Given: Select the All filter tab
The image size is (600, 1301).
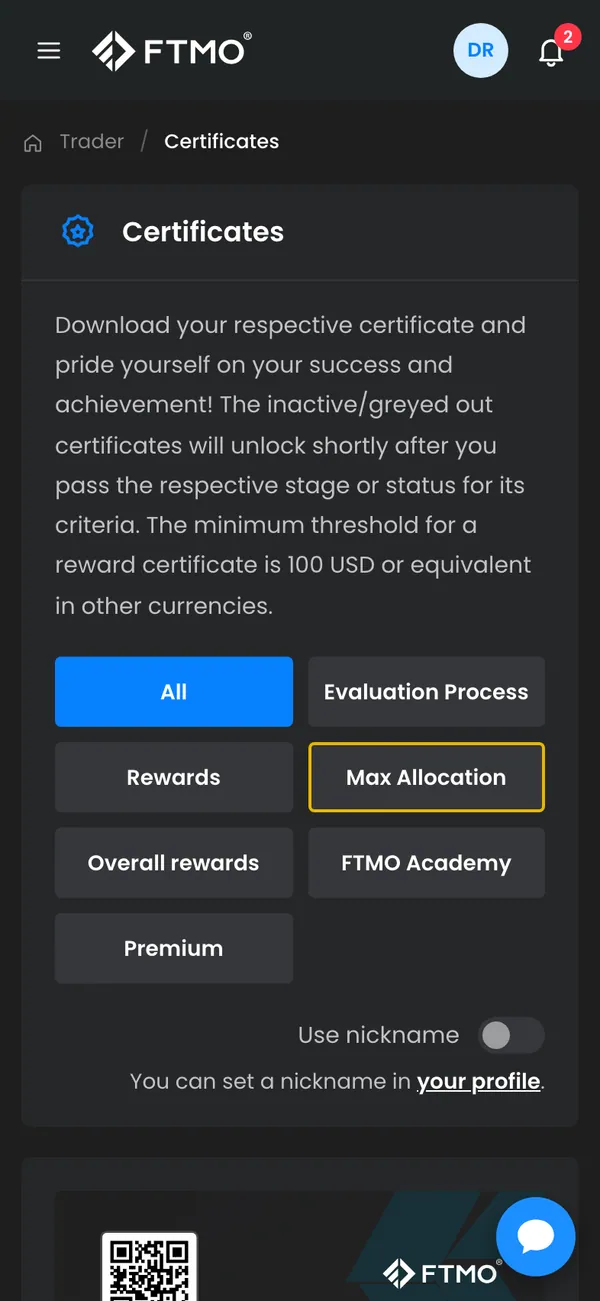Looking at the screenshot, I should (174, 692).
